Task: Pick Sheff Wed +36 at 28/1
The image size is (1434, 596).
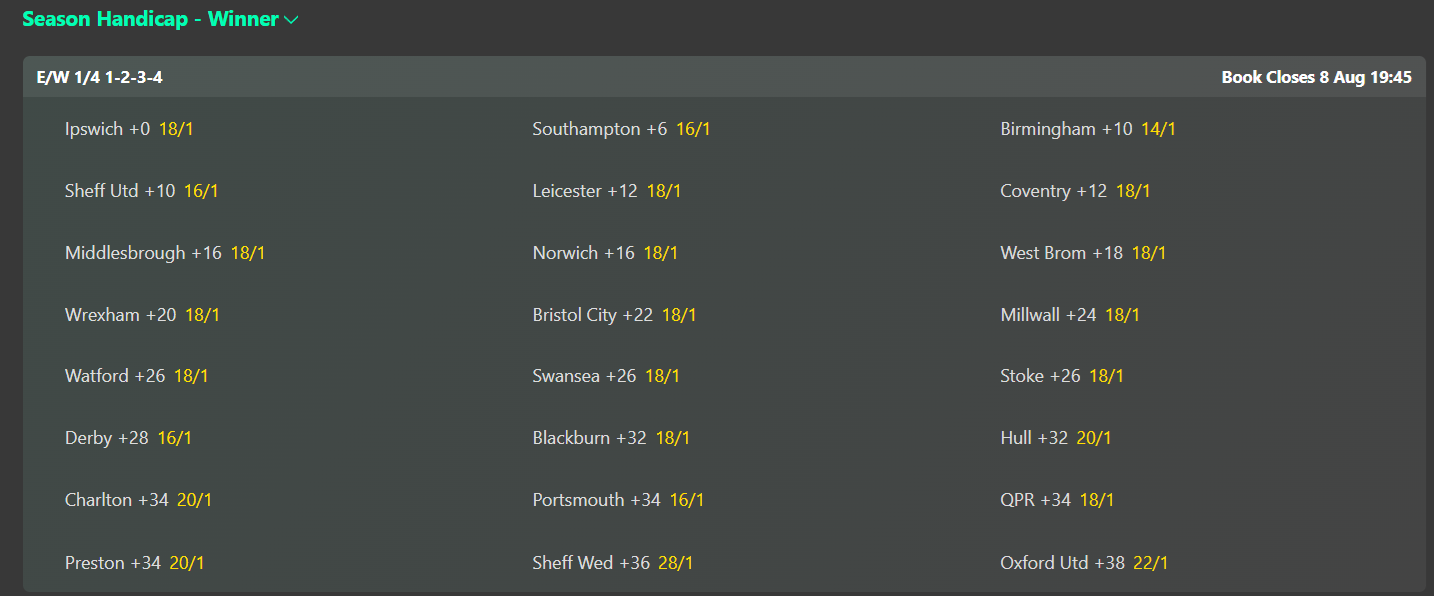Action: coord(613,563)
